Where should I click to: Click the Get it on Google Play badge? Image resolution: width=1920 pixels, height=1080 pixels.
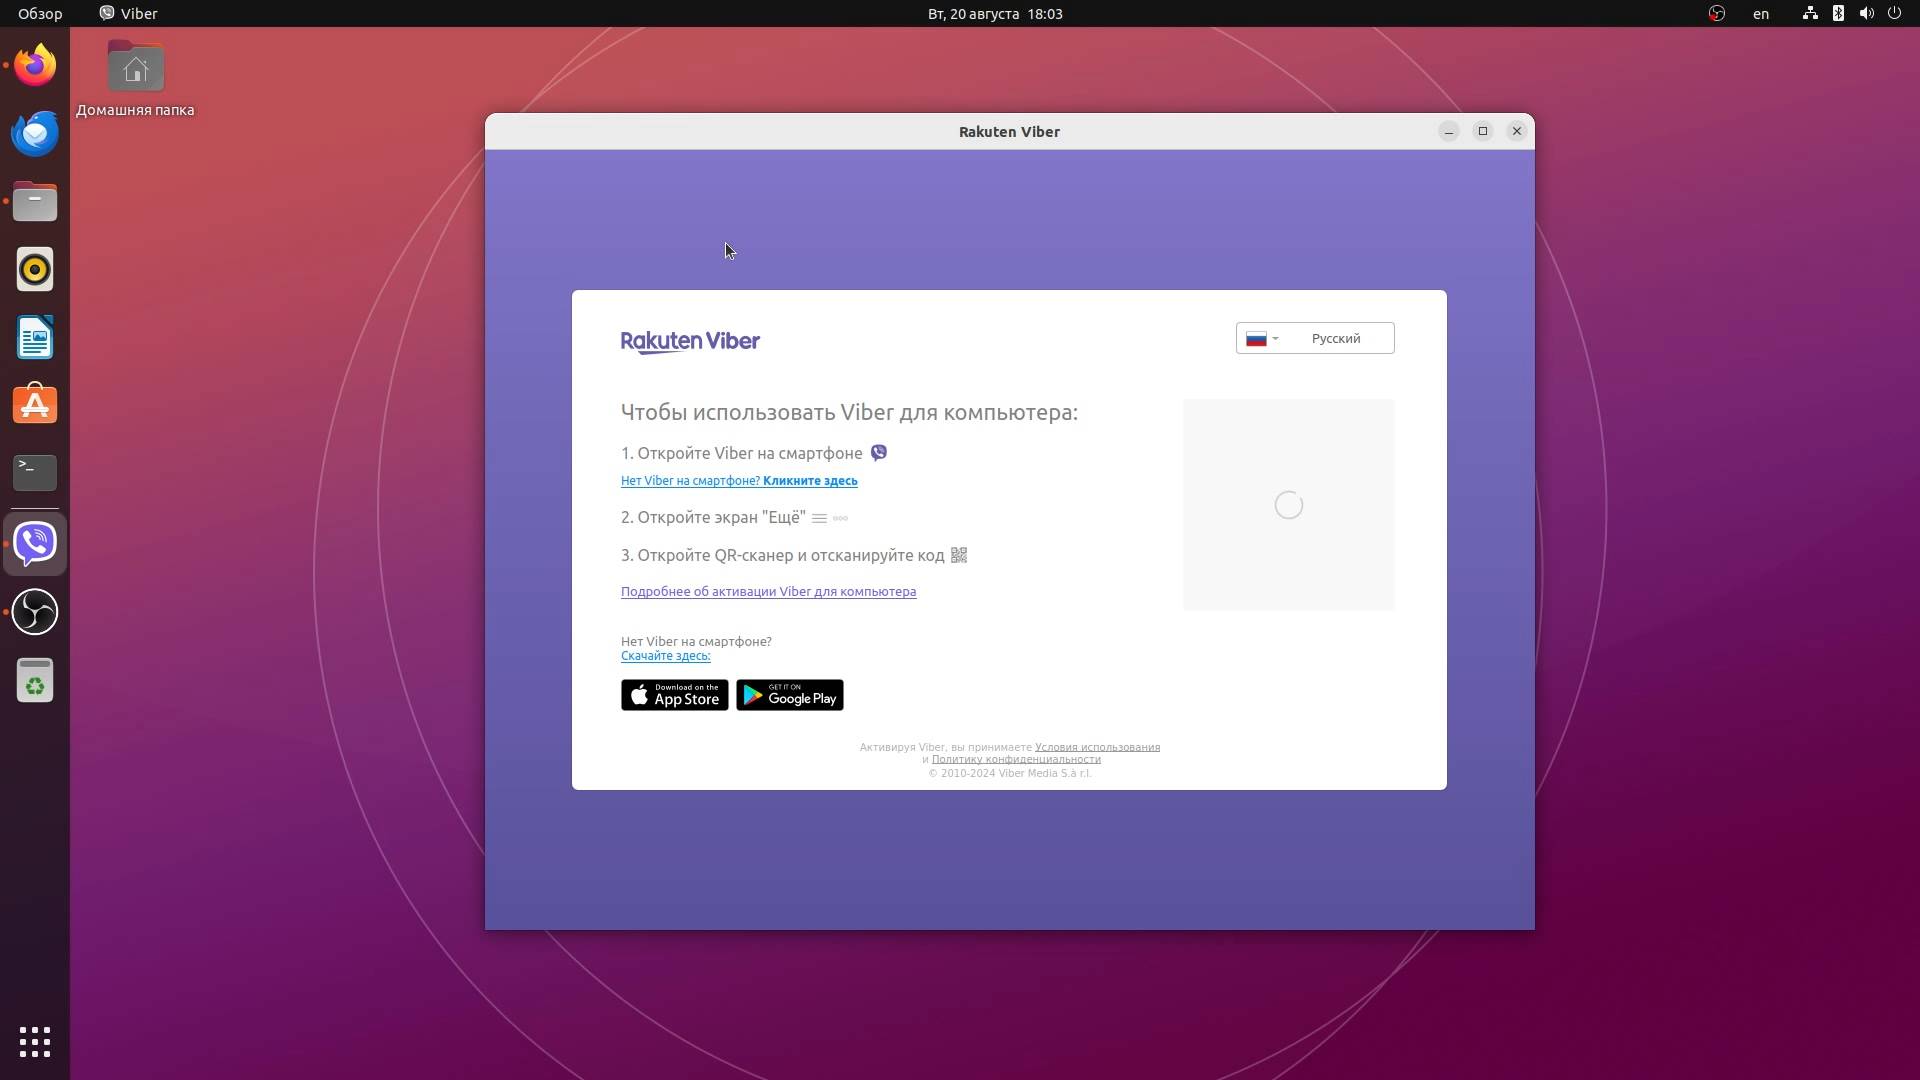click(789, 694)
